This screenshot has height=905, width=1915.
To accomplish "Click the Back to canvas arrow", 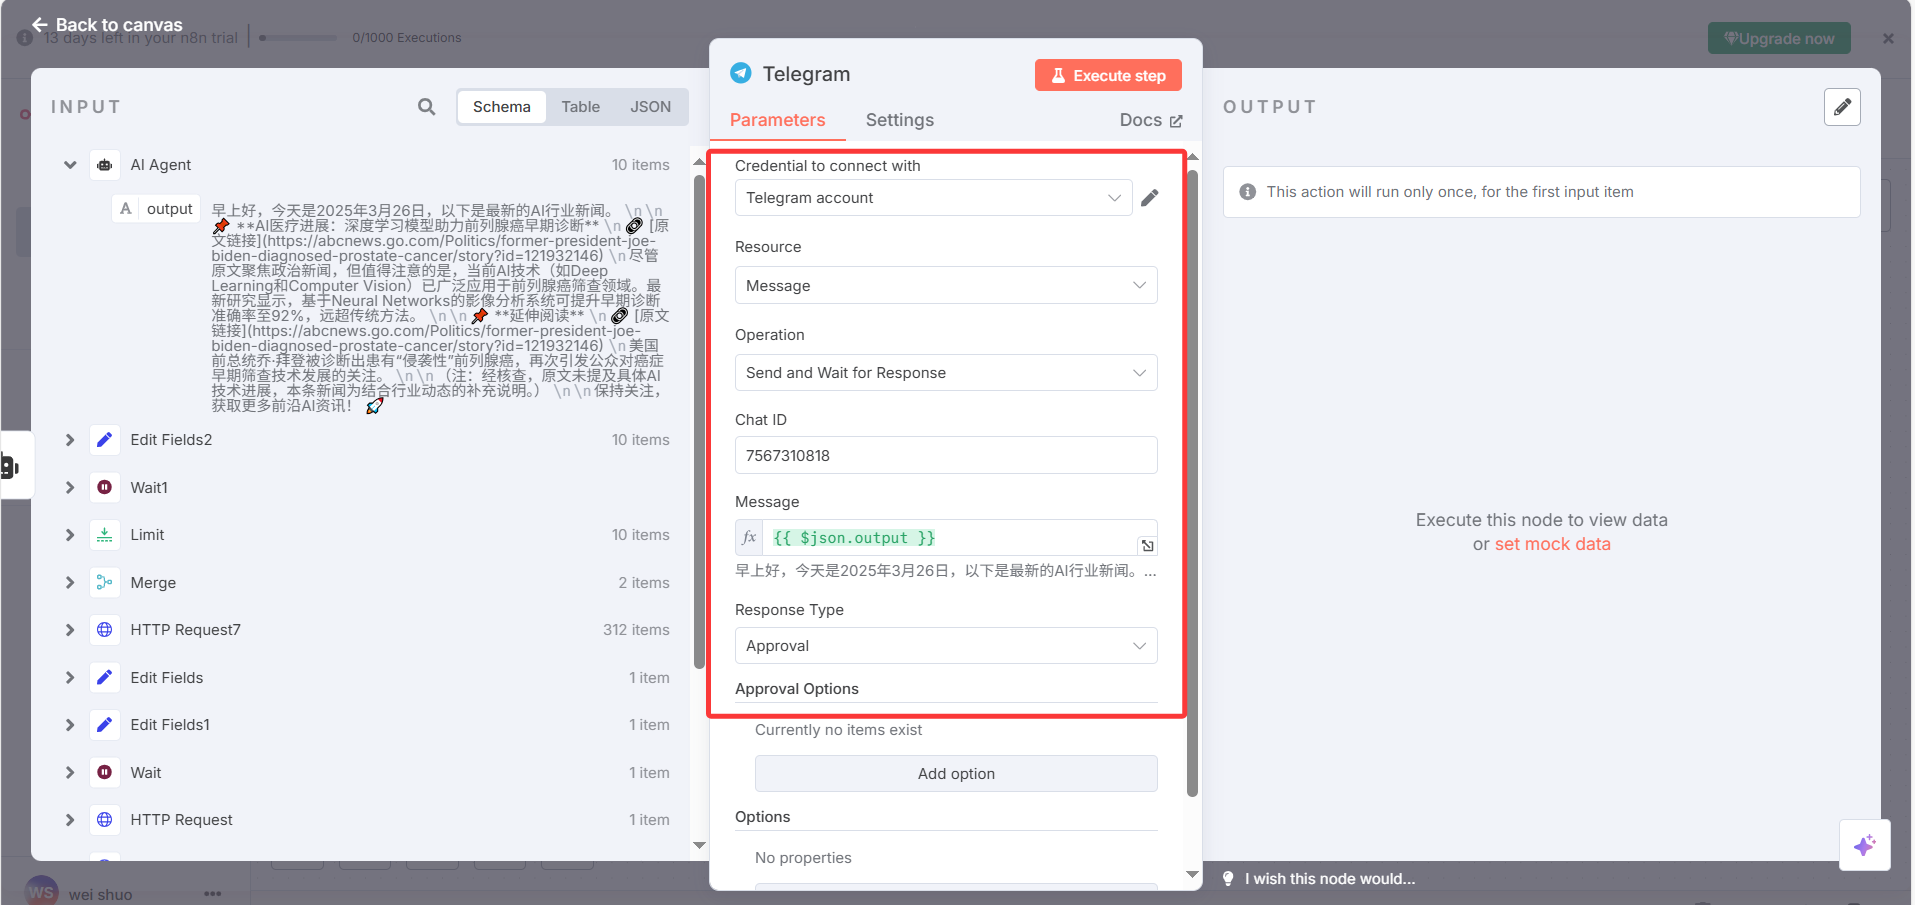I will [x=40, y=24].
